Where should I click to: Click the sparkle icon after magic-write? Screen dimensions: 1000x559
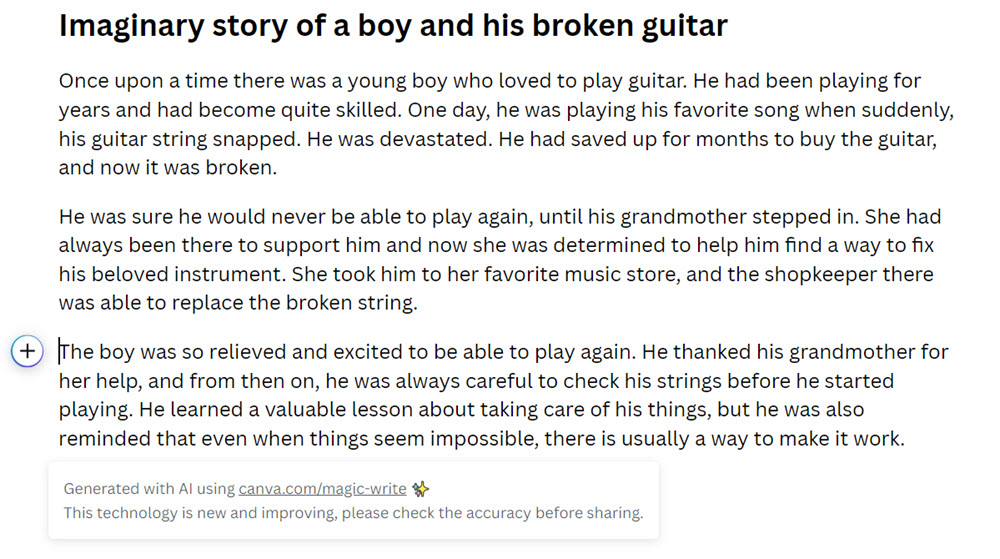421,489
